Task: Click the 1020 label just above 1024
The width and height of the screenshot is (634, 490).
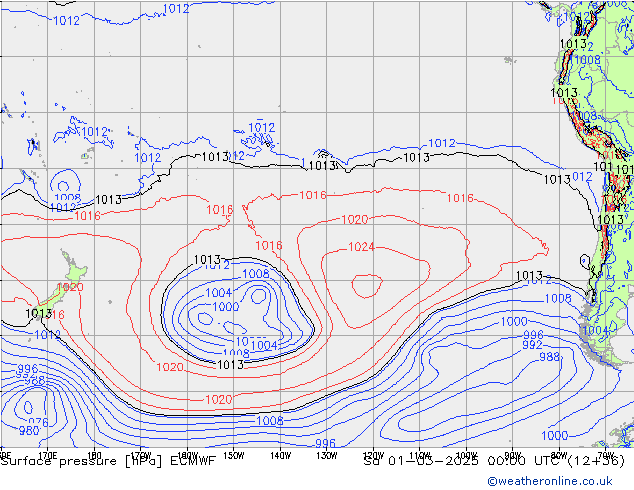Action: 355,220
